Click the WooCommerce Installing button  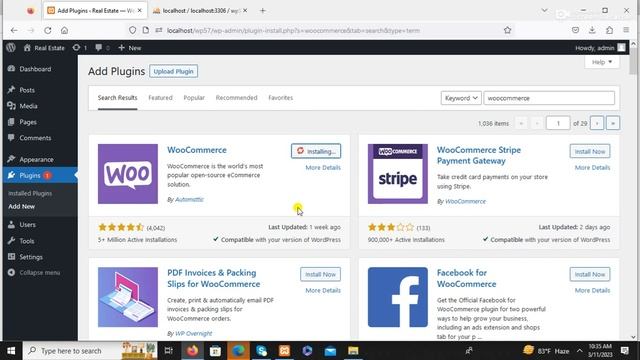coord(316,151)
